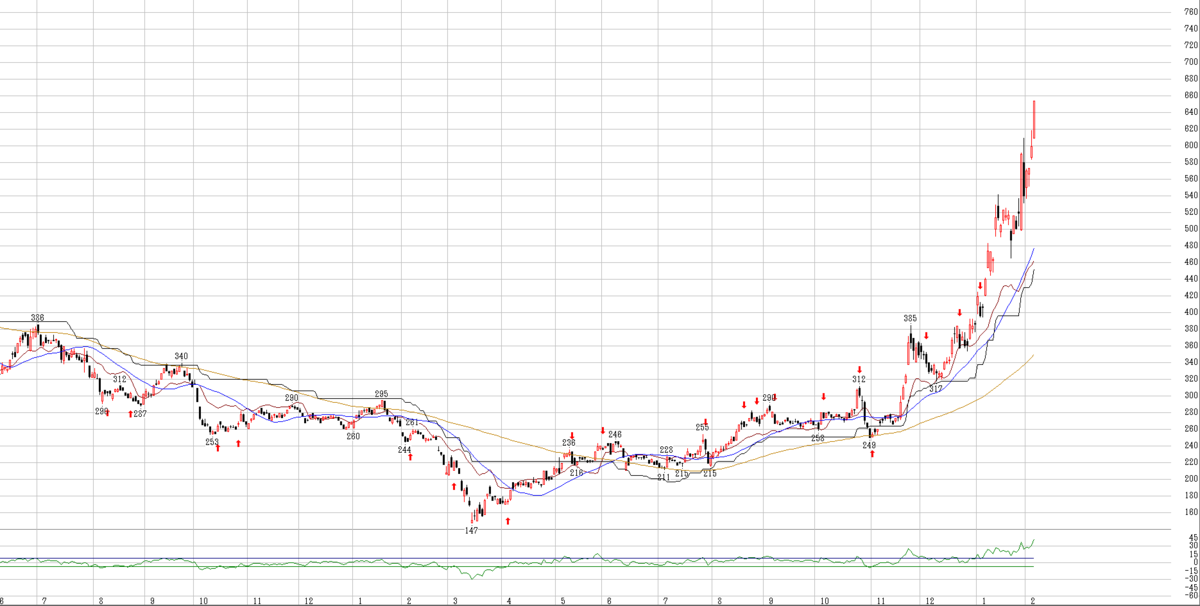Select the 249 low price label

(x=869, y=445)
